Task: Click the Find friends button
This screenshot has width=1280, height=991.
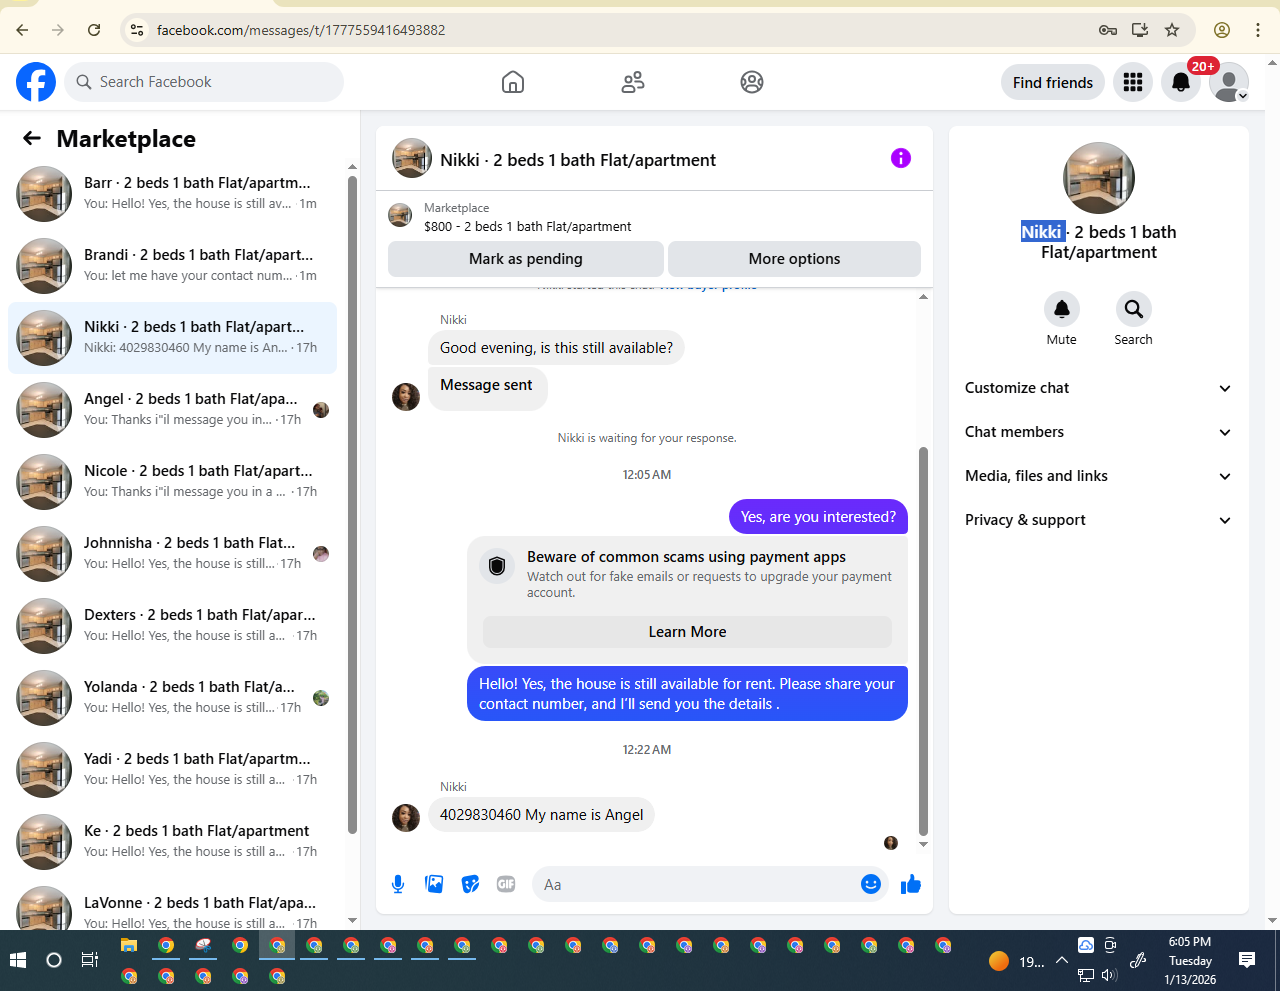Action: [x=1053, y=82]
